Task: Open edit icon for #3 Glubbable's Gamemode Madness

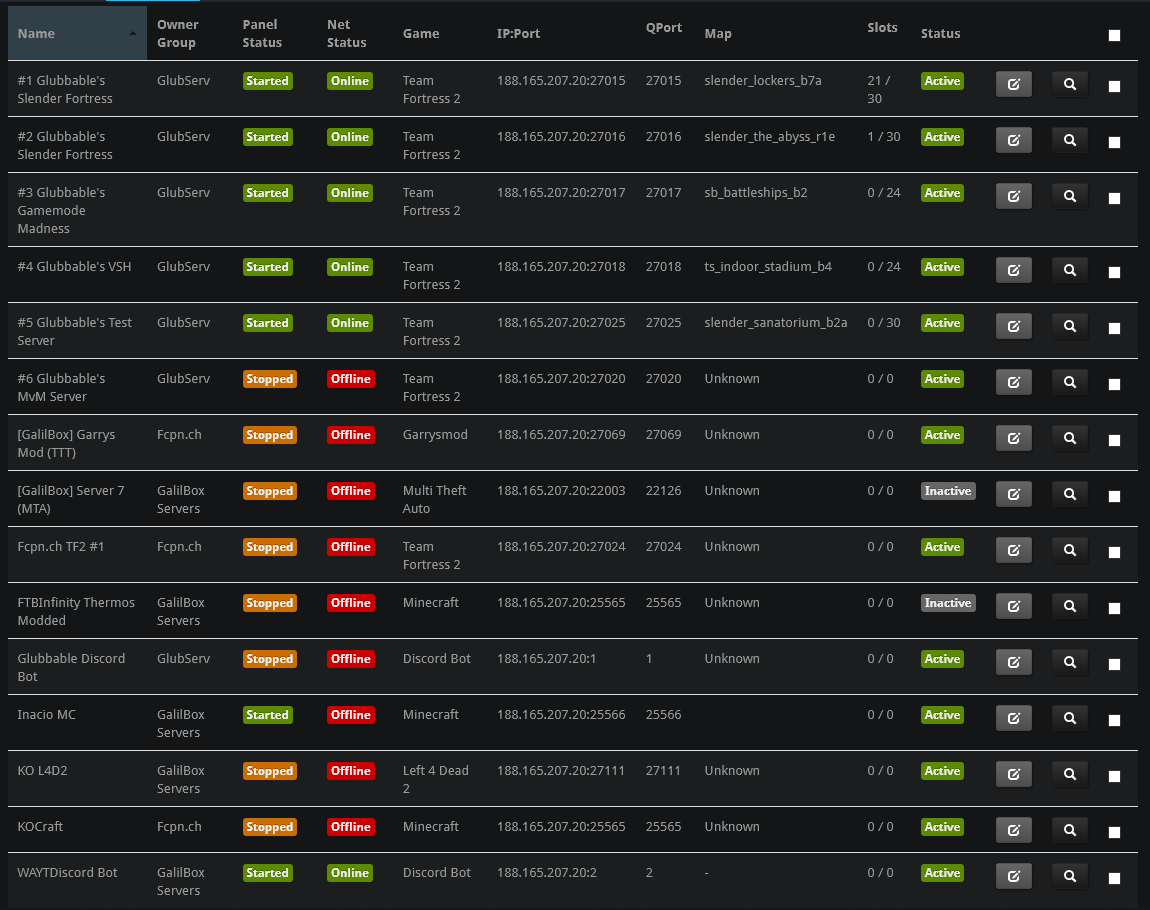Action: pos(1014,197)
